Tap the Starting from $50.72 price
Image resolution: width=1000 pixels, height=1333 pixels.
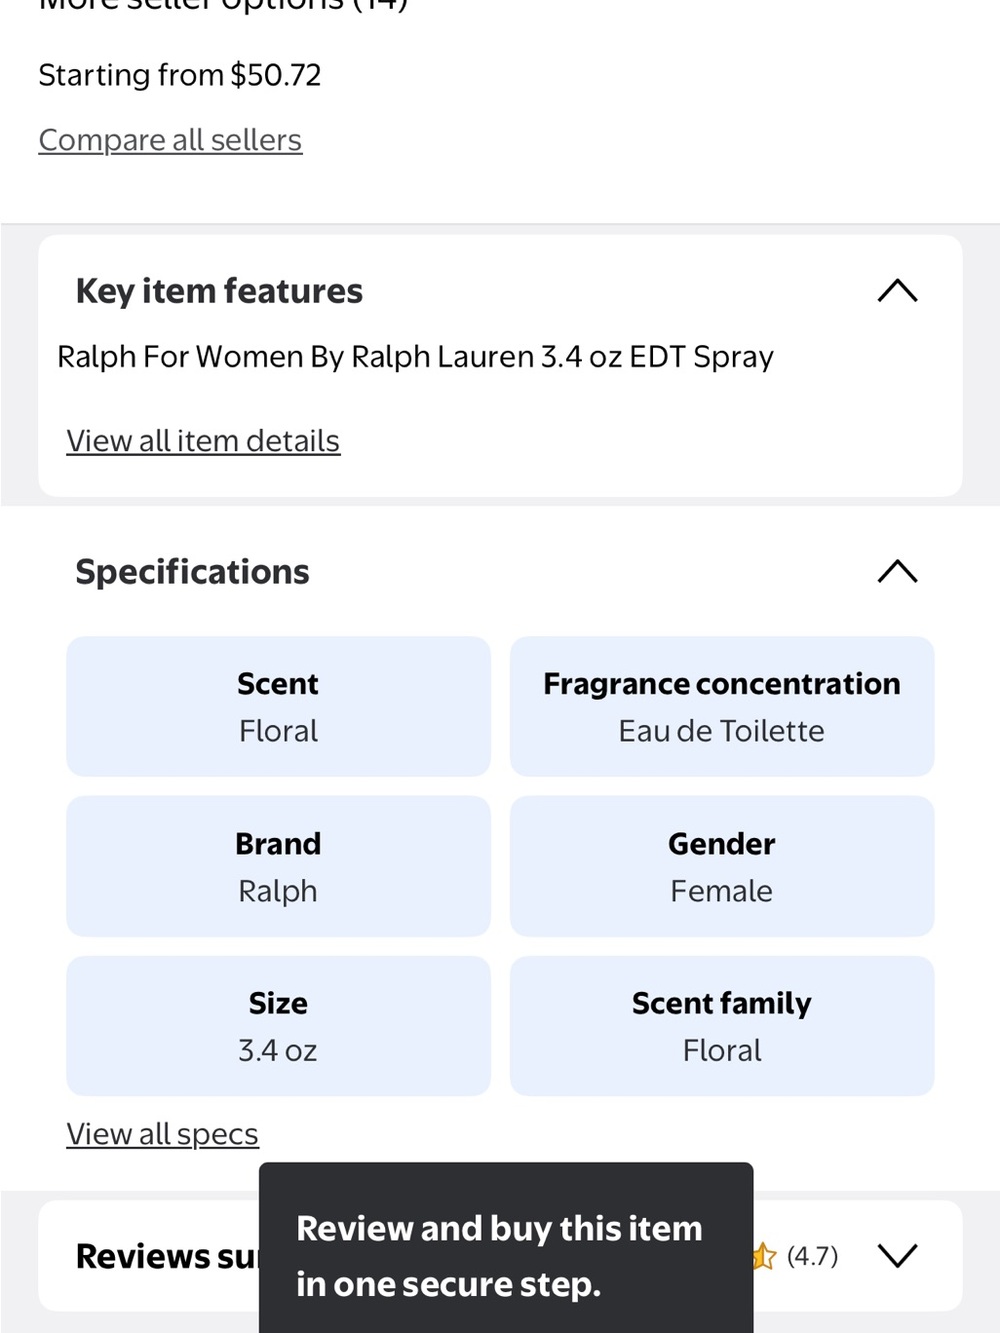point(180,75)
